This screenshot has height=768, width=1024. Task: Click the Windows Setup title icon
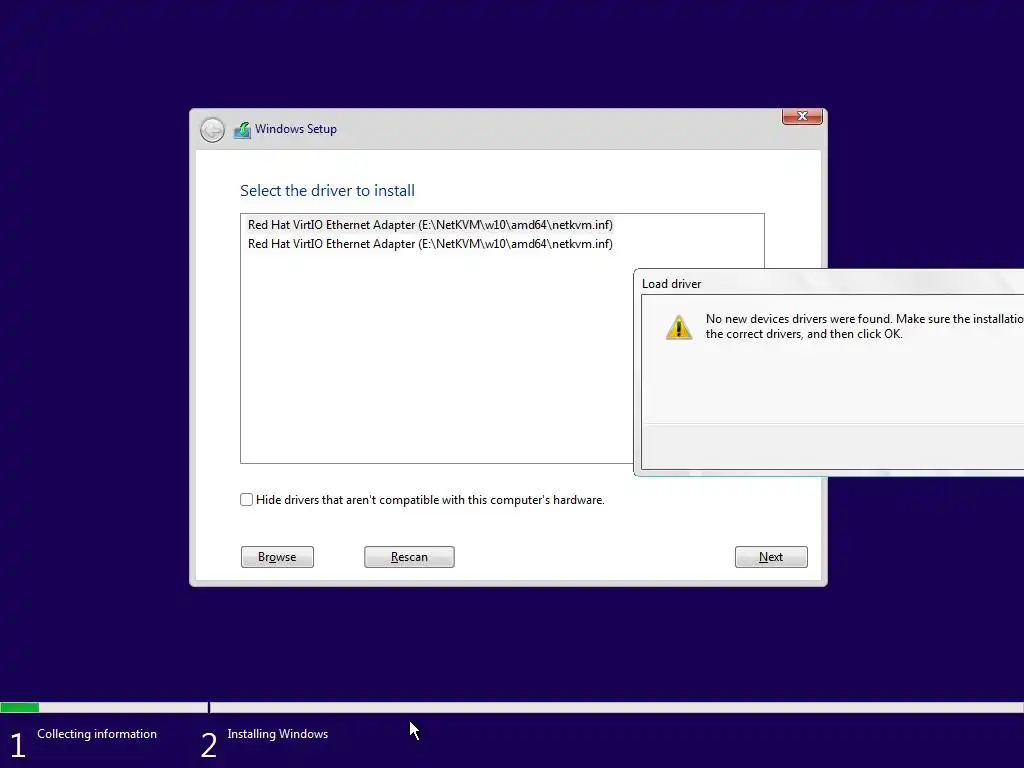[242, 130]
